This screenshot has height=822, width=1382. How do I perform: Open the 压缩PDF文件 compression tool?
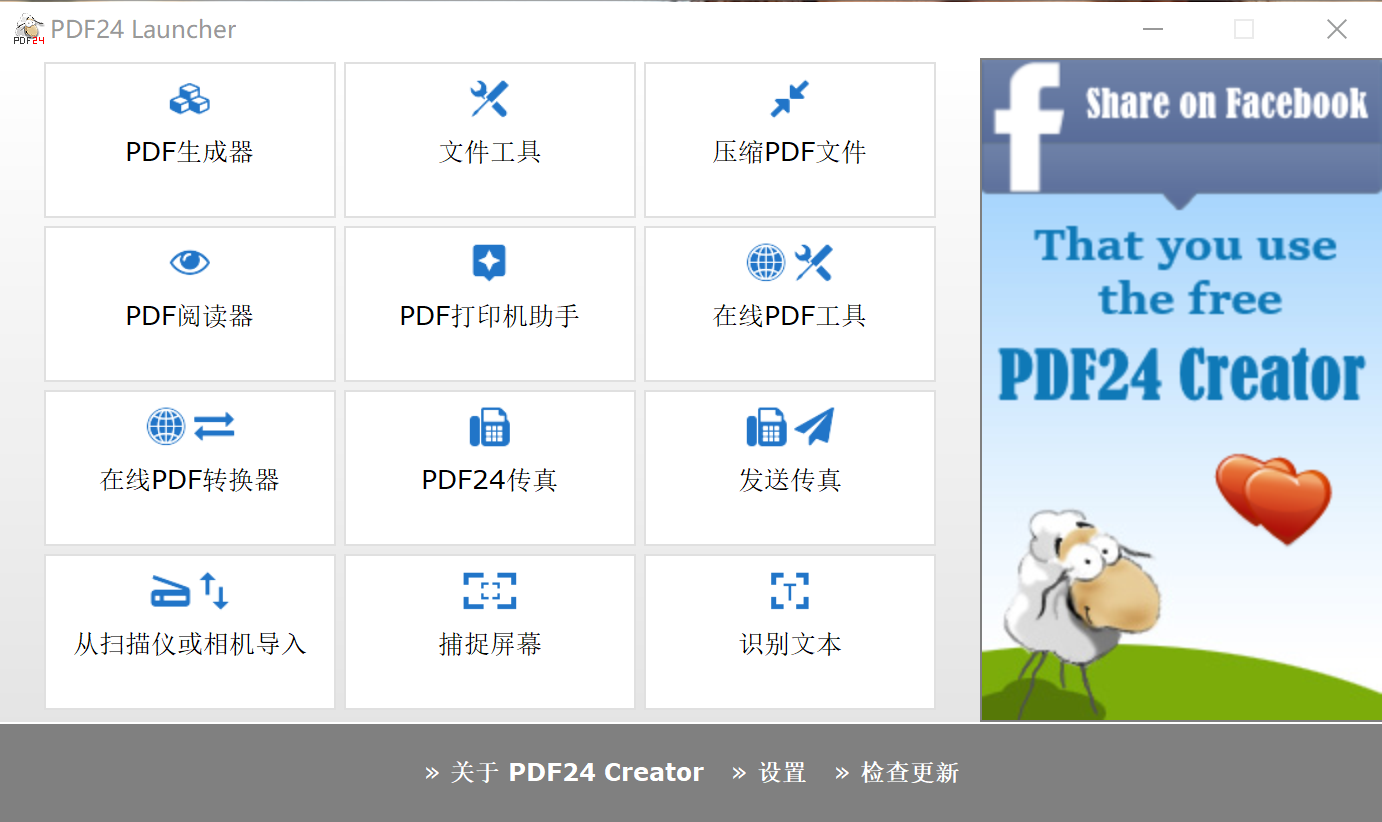pyautogui.click(x=789, y=140)
